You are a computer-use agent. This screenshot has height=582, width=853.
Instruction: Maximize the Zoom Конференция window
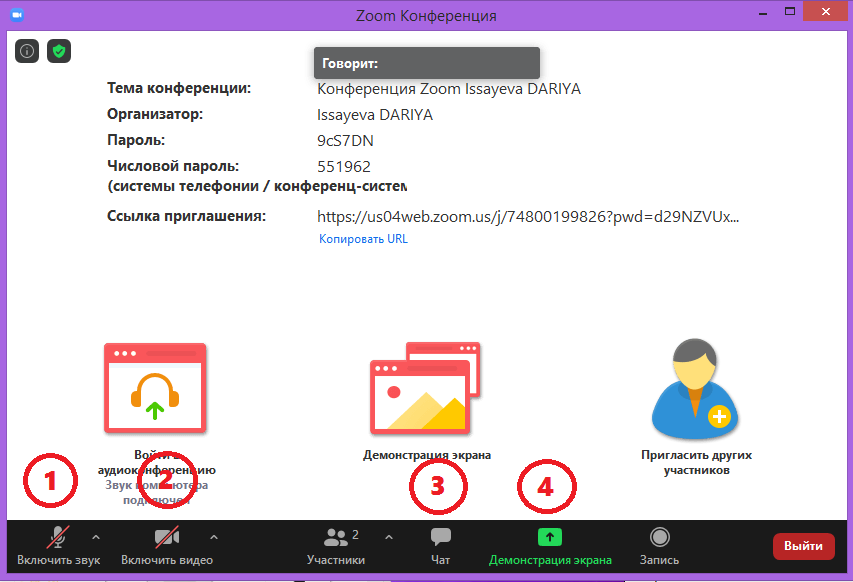tap(790, 12)
